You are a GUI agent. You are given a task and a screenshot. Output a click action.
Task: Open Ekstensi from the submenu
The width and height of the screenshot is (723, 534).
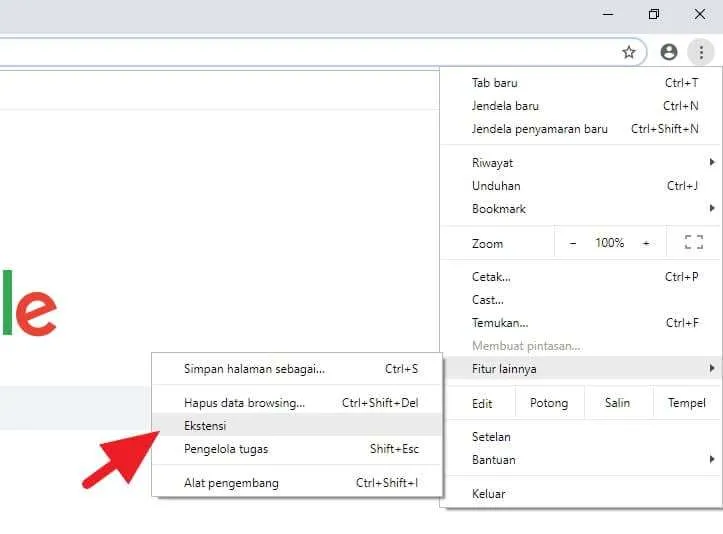pyautogui.click(x=297, y=426)
